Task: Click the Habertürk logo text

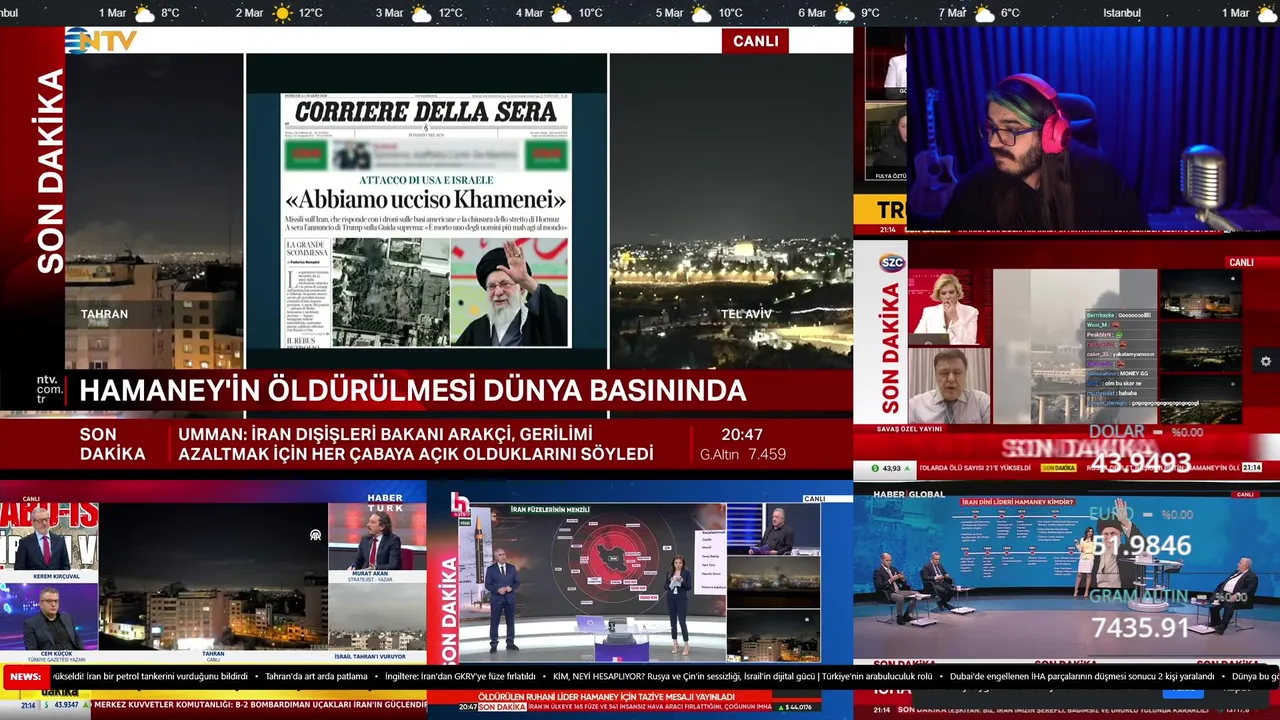Action: tap(385, 501)
